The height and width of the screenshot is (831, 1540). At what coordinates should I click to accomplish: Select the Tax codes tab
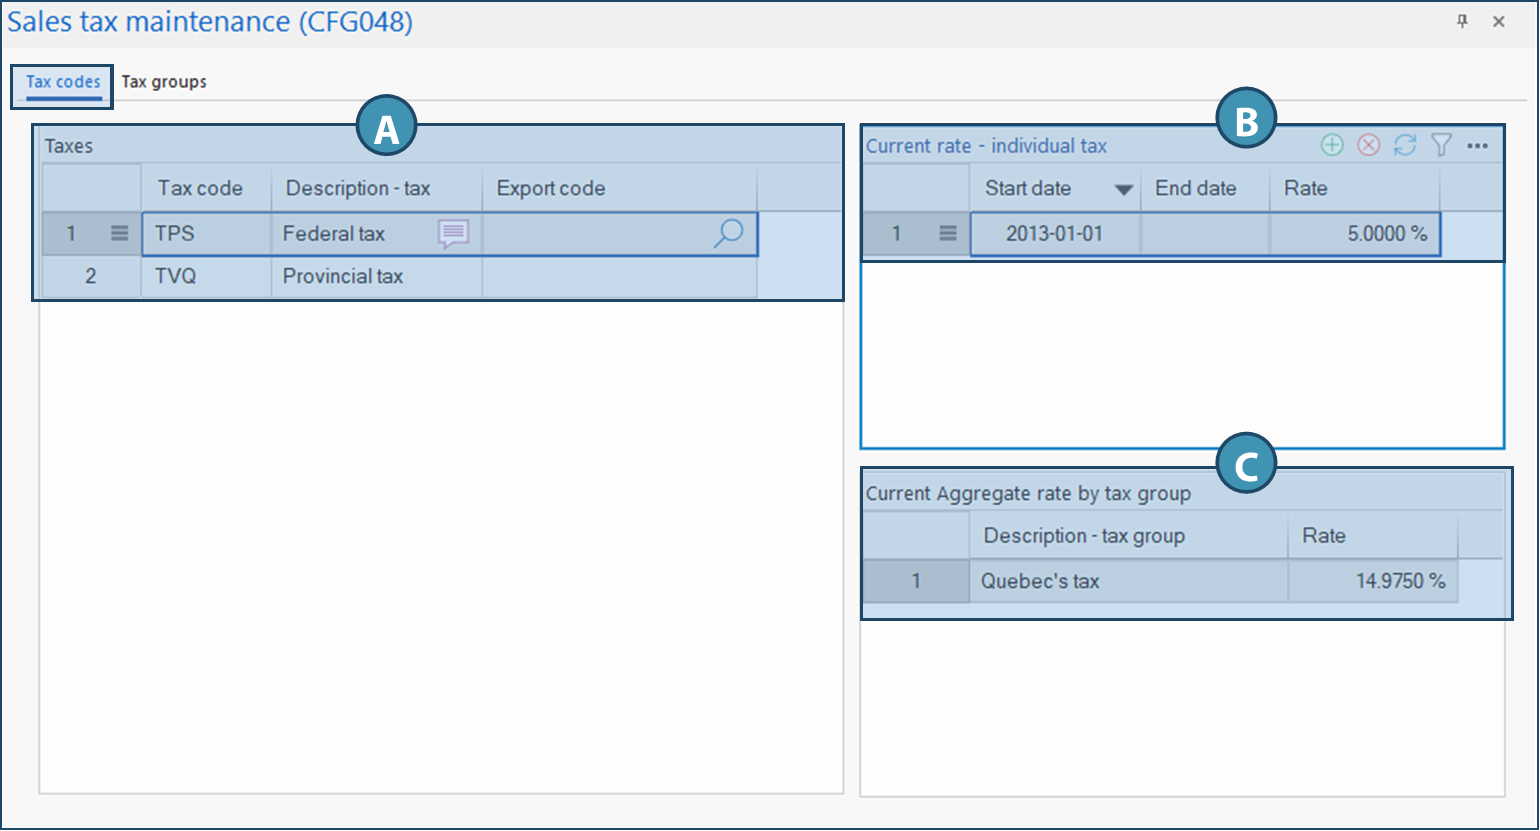[x=63, y=82]
